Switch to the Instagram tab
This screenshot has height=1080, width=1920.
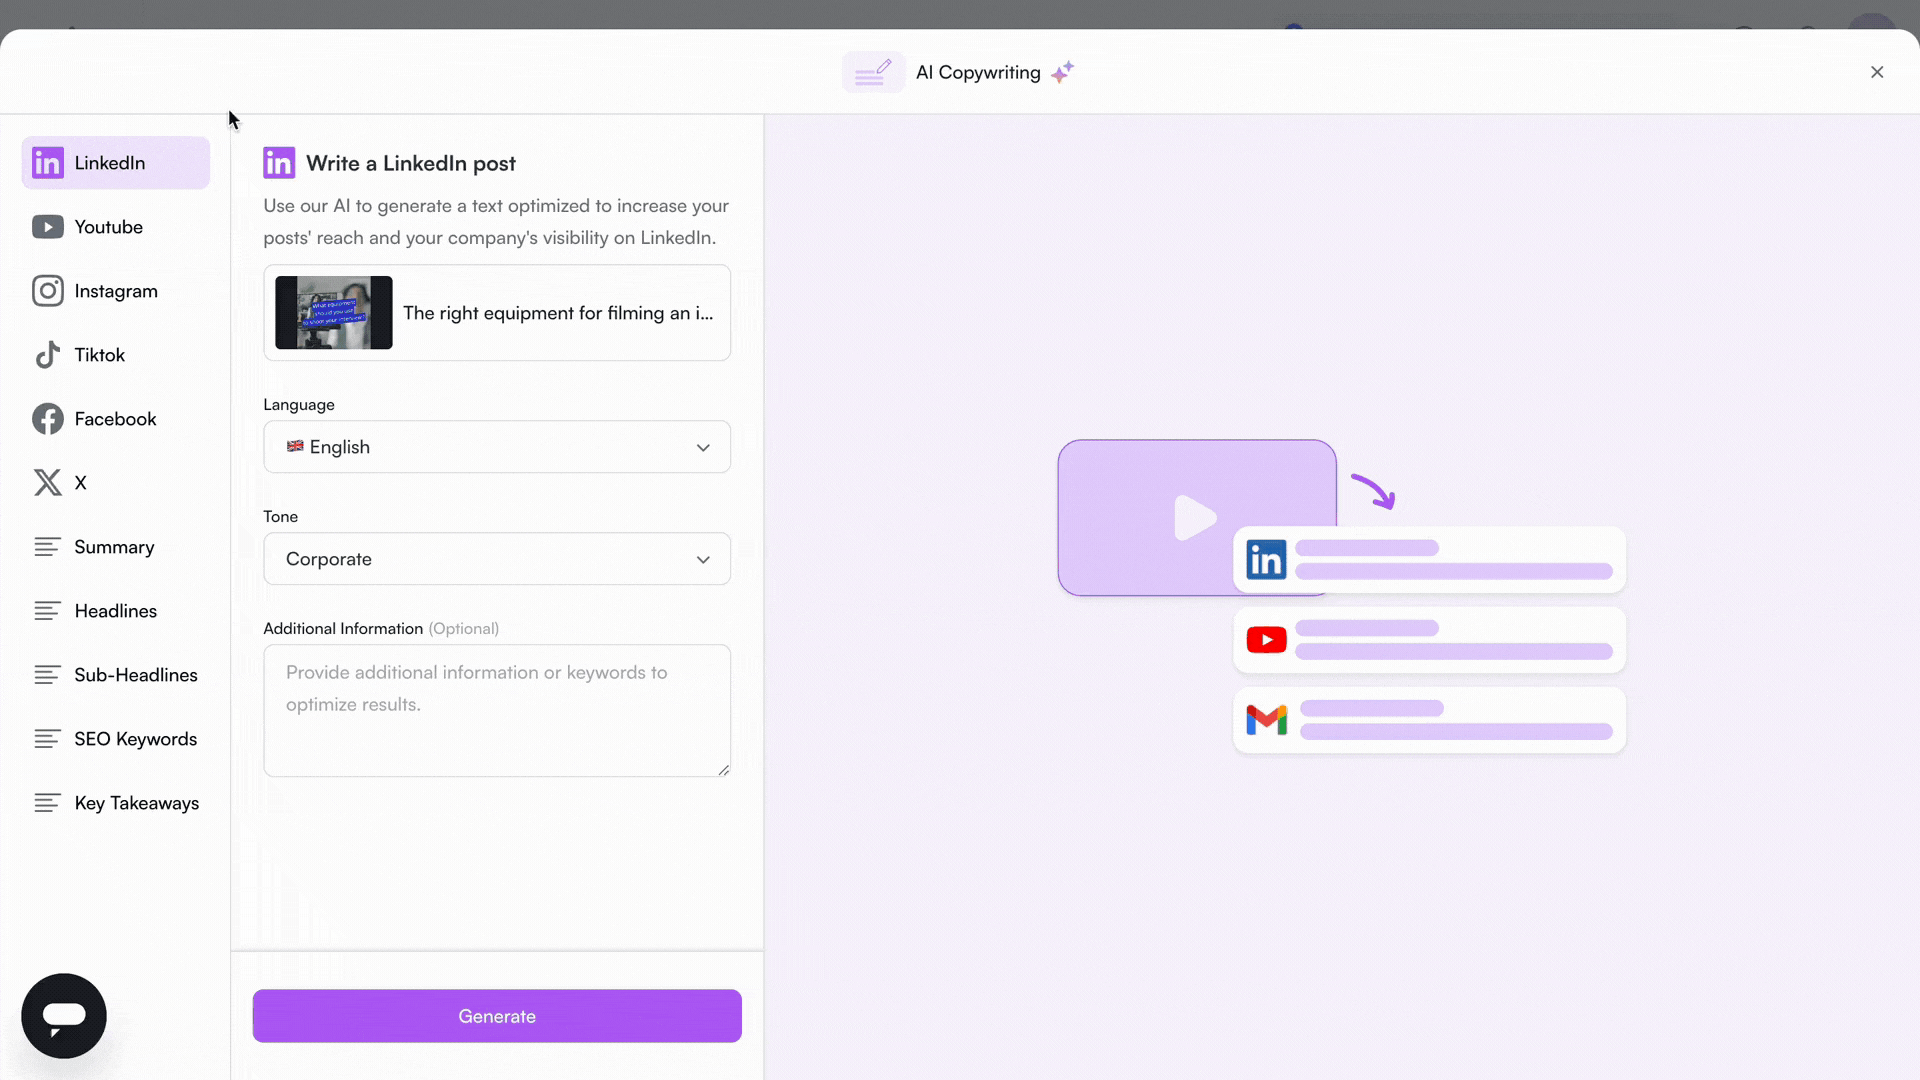116,291
